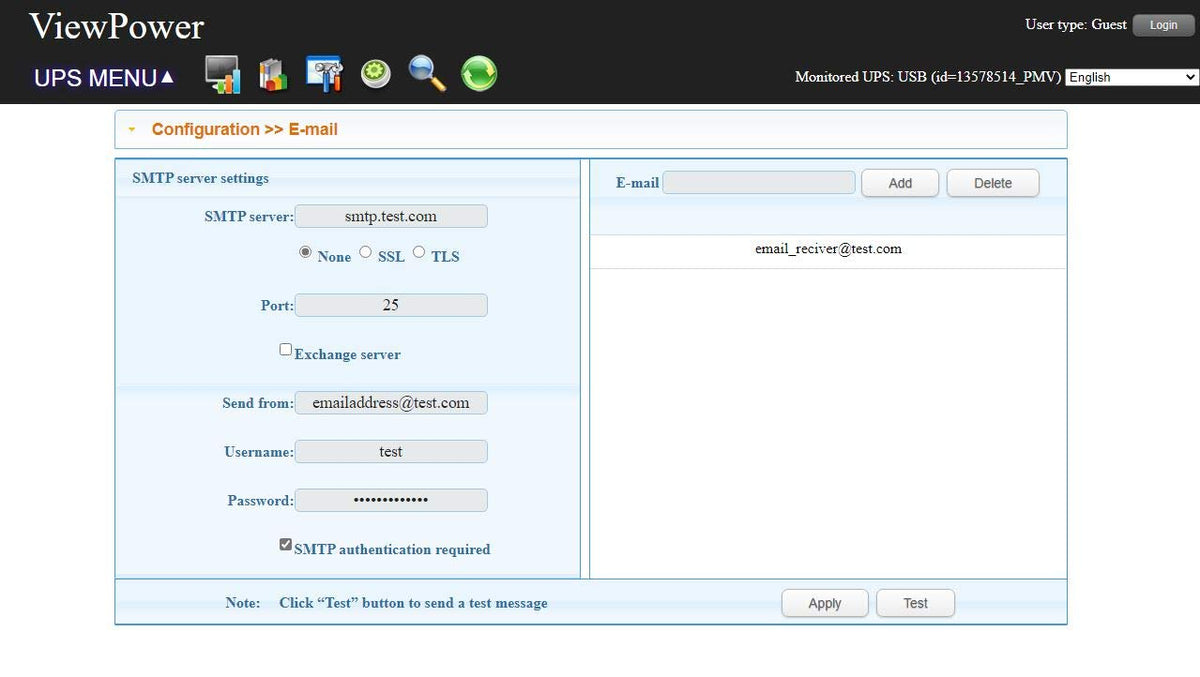Collapse the Configuration >> E-mail panel arrow
Image resolution: width=1200 pixels, height=677 pixels.
click(x=131, y=130)
